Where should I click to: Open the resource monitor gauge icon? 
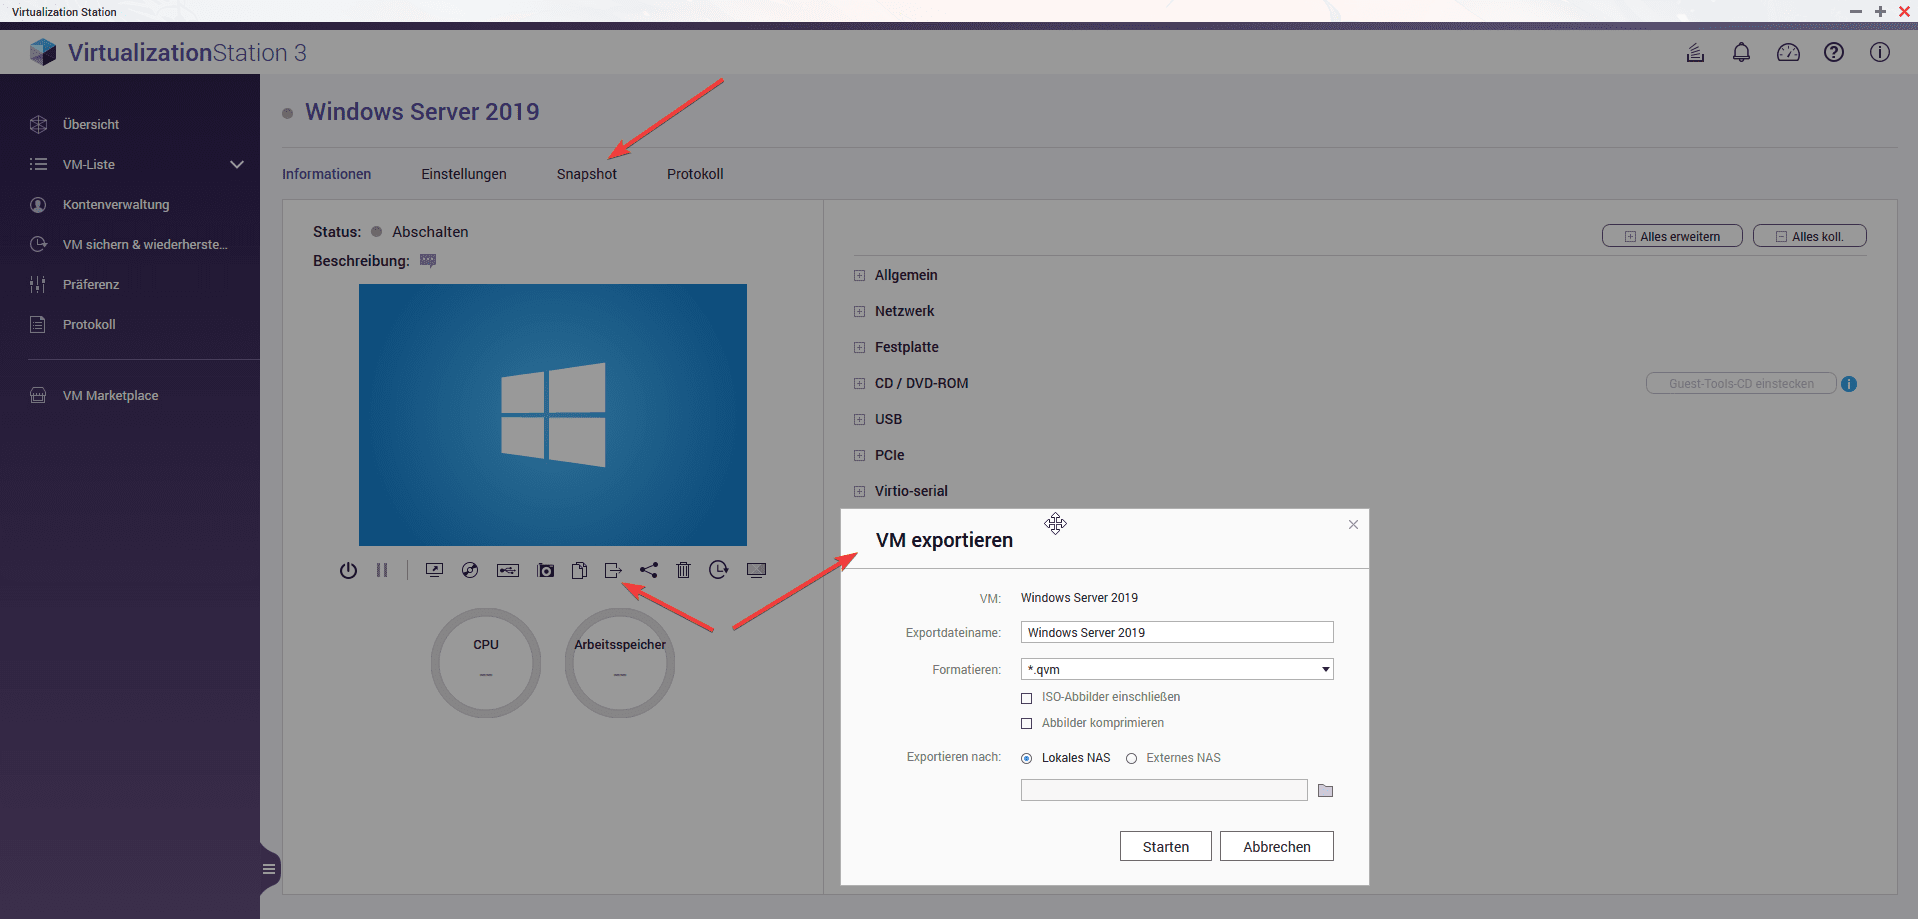coord(1788,52)
